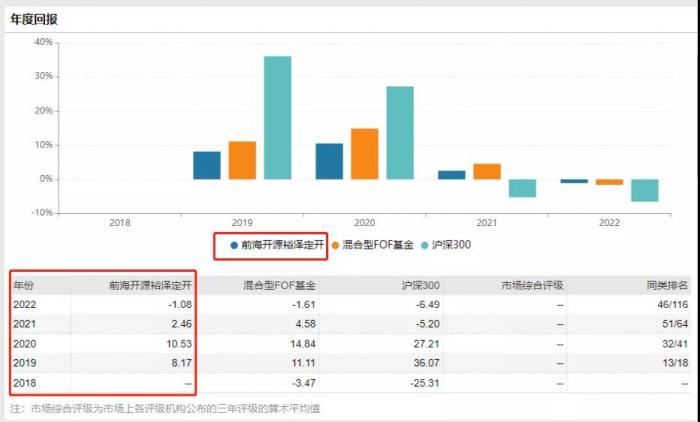Select the 2022 row year cell
This screenshot has width=700, height=422.
click(x=25, y=305)
